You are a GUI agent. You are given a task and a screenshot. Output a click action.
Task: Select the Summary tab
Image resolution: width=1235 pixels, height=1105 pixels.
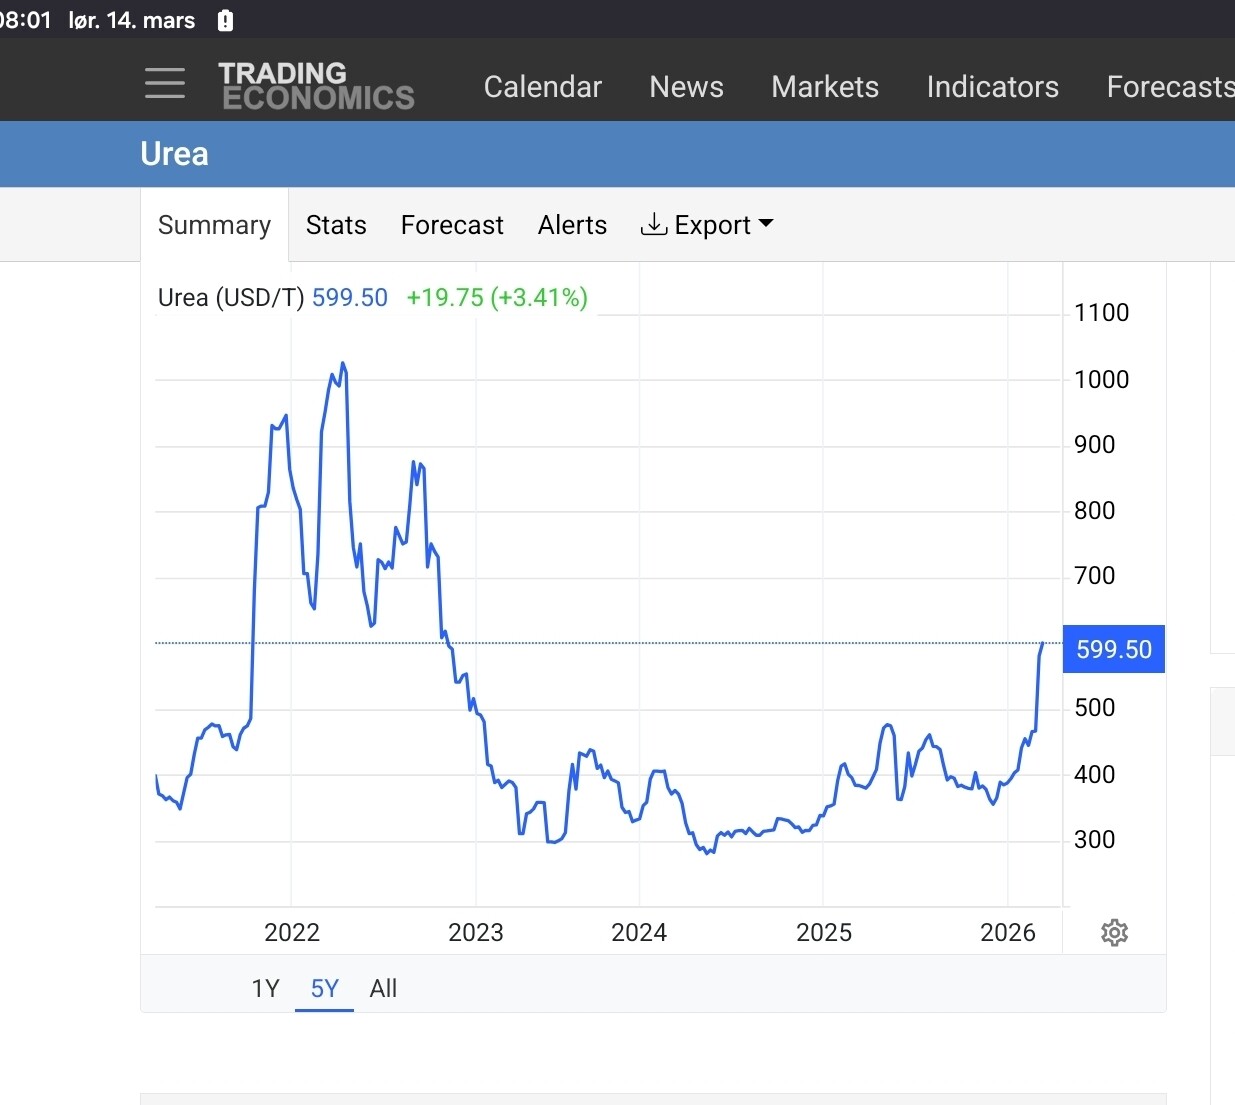point(214,225)
